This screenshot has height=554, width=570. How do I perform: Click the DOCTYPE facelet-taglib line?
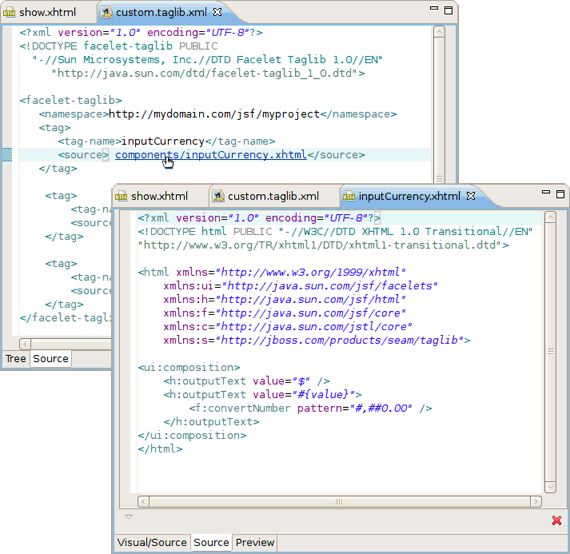click(x=119, y=47)
